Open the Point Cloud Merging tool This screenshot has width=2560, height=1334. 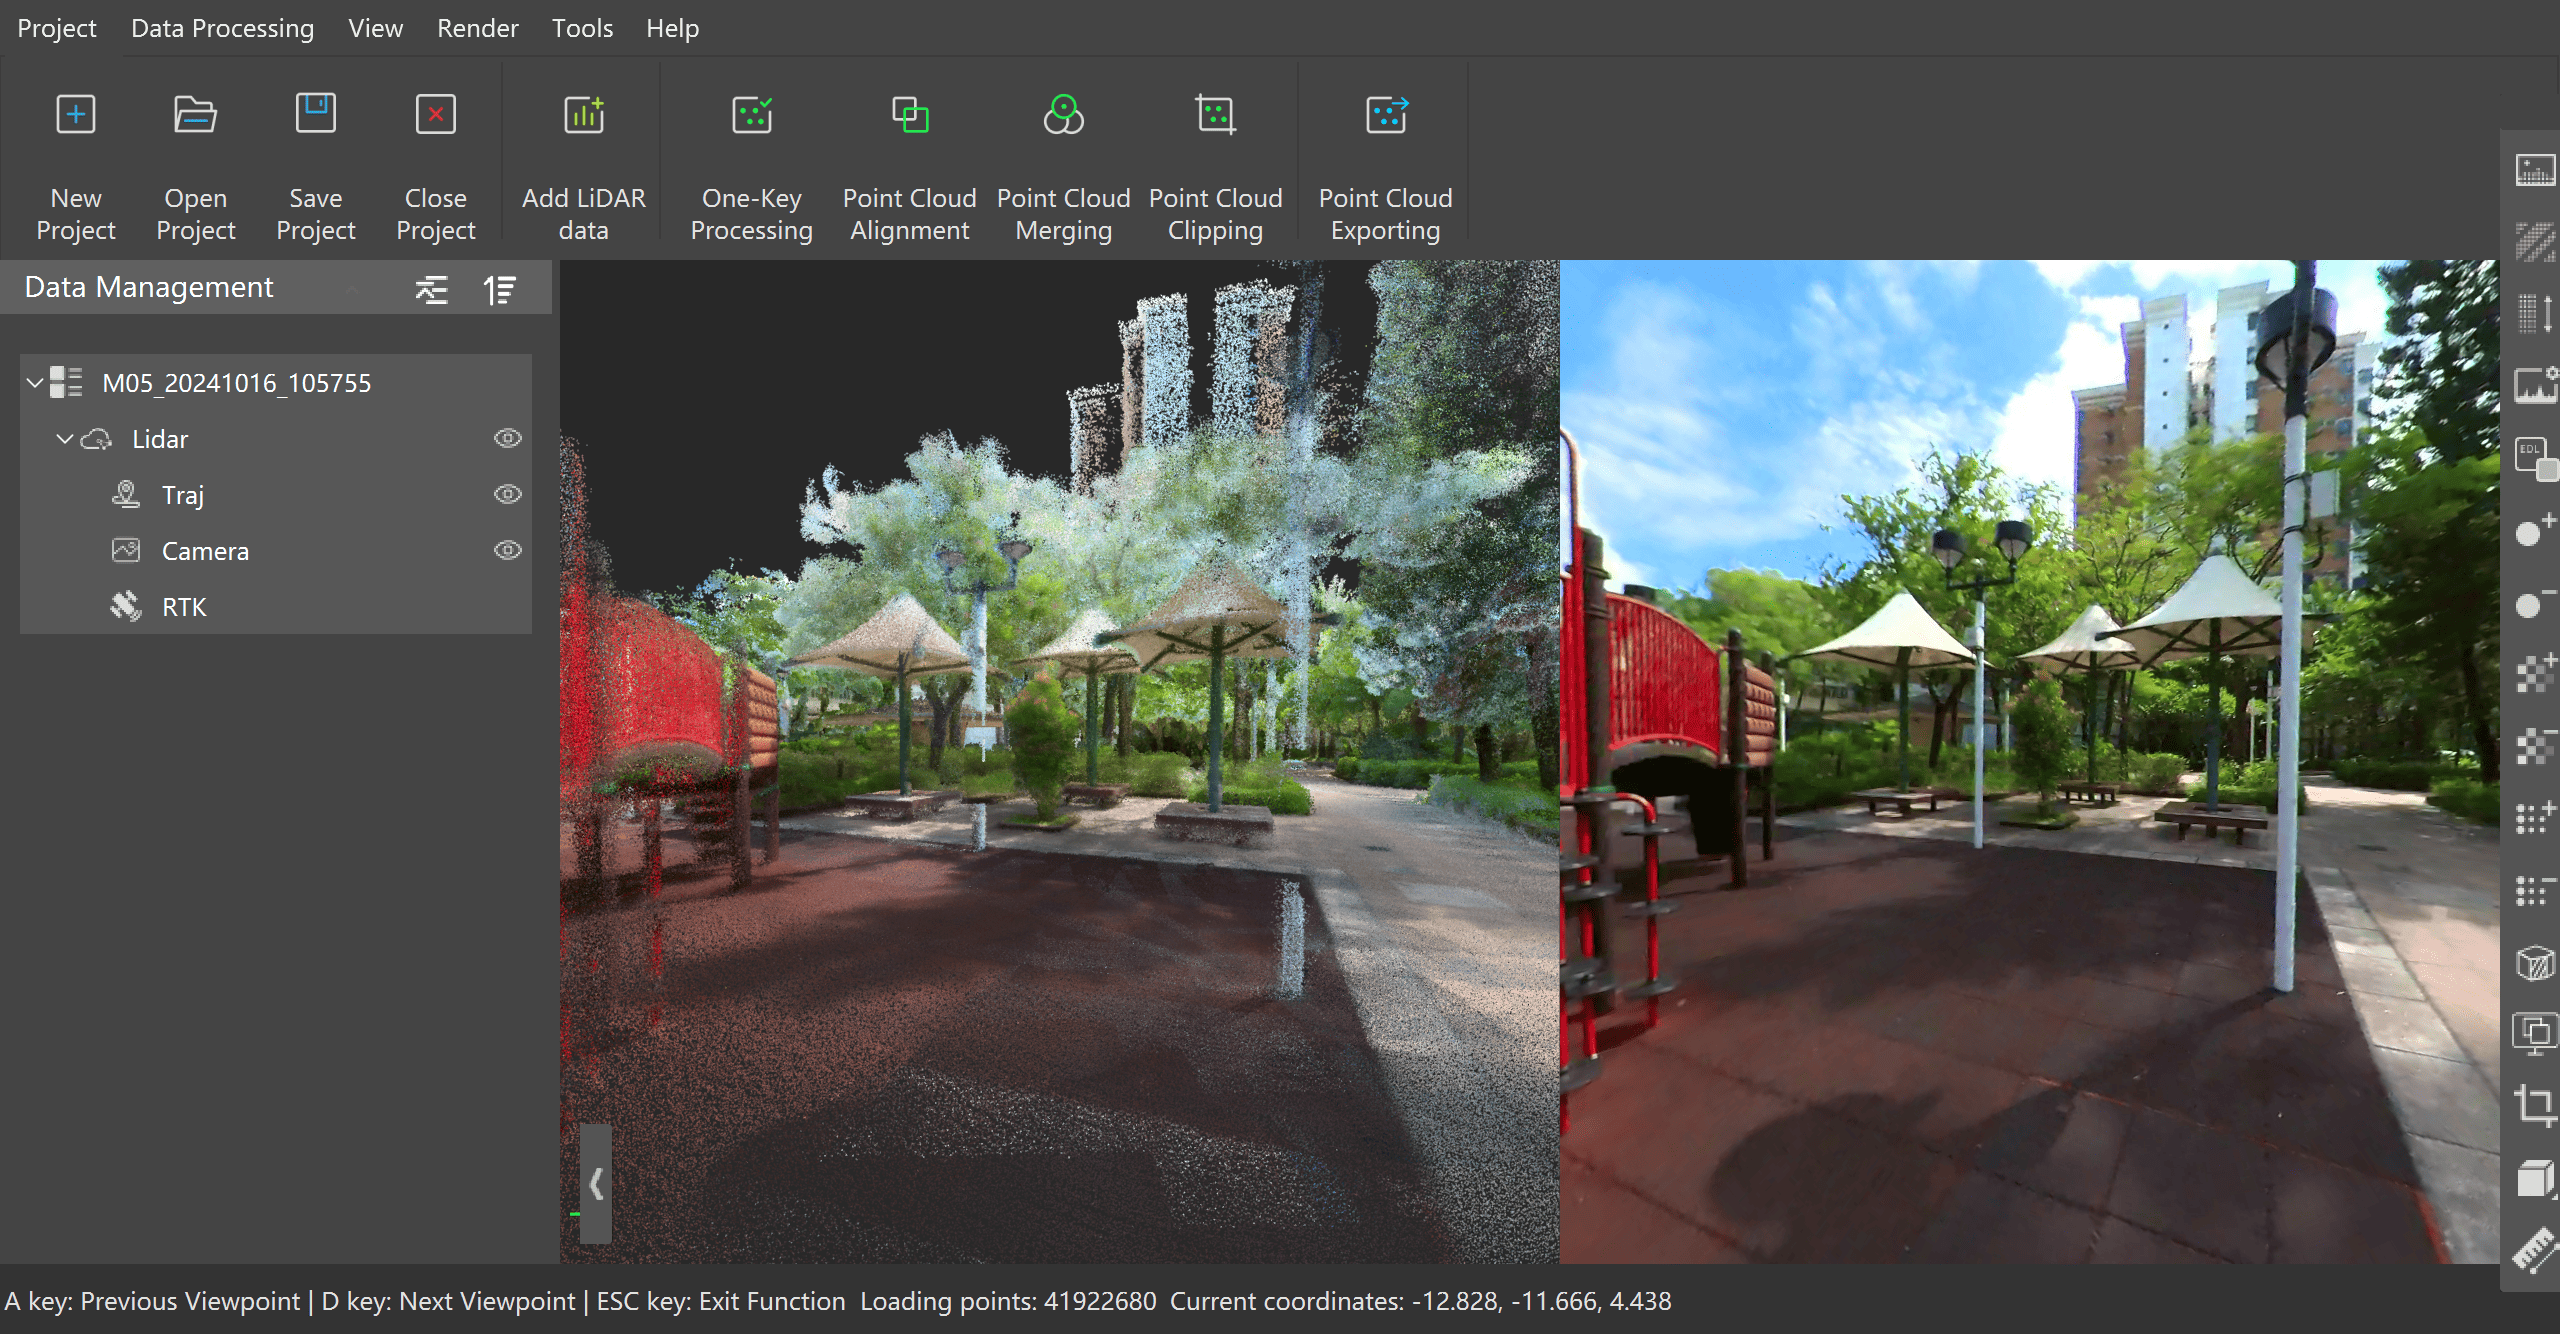(x=1063, y=115)
